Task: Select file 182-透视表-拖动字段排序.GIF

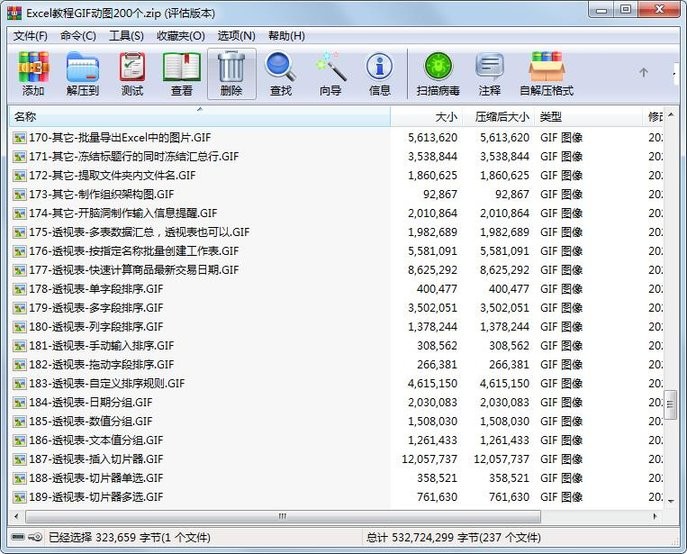Action: point(101,365)
